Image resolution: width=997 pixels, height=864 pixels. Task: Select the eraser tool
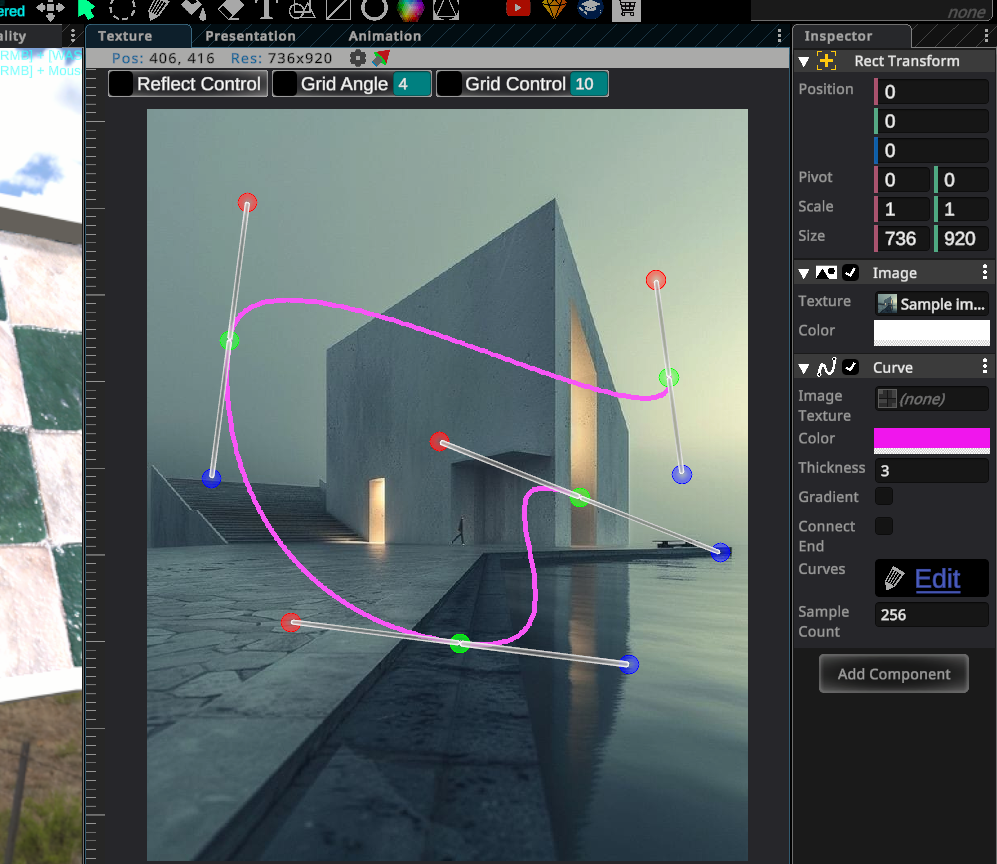231,9
